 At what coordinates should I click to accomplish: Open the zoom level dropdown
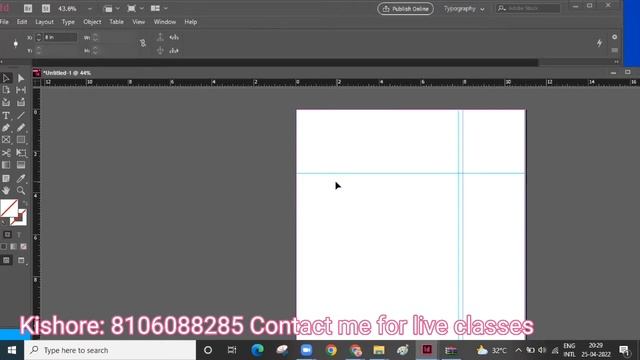pyautogui.click(x=89, y=9)
